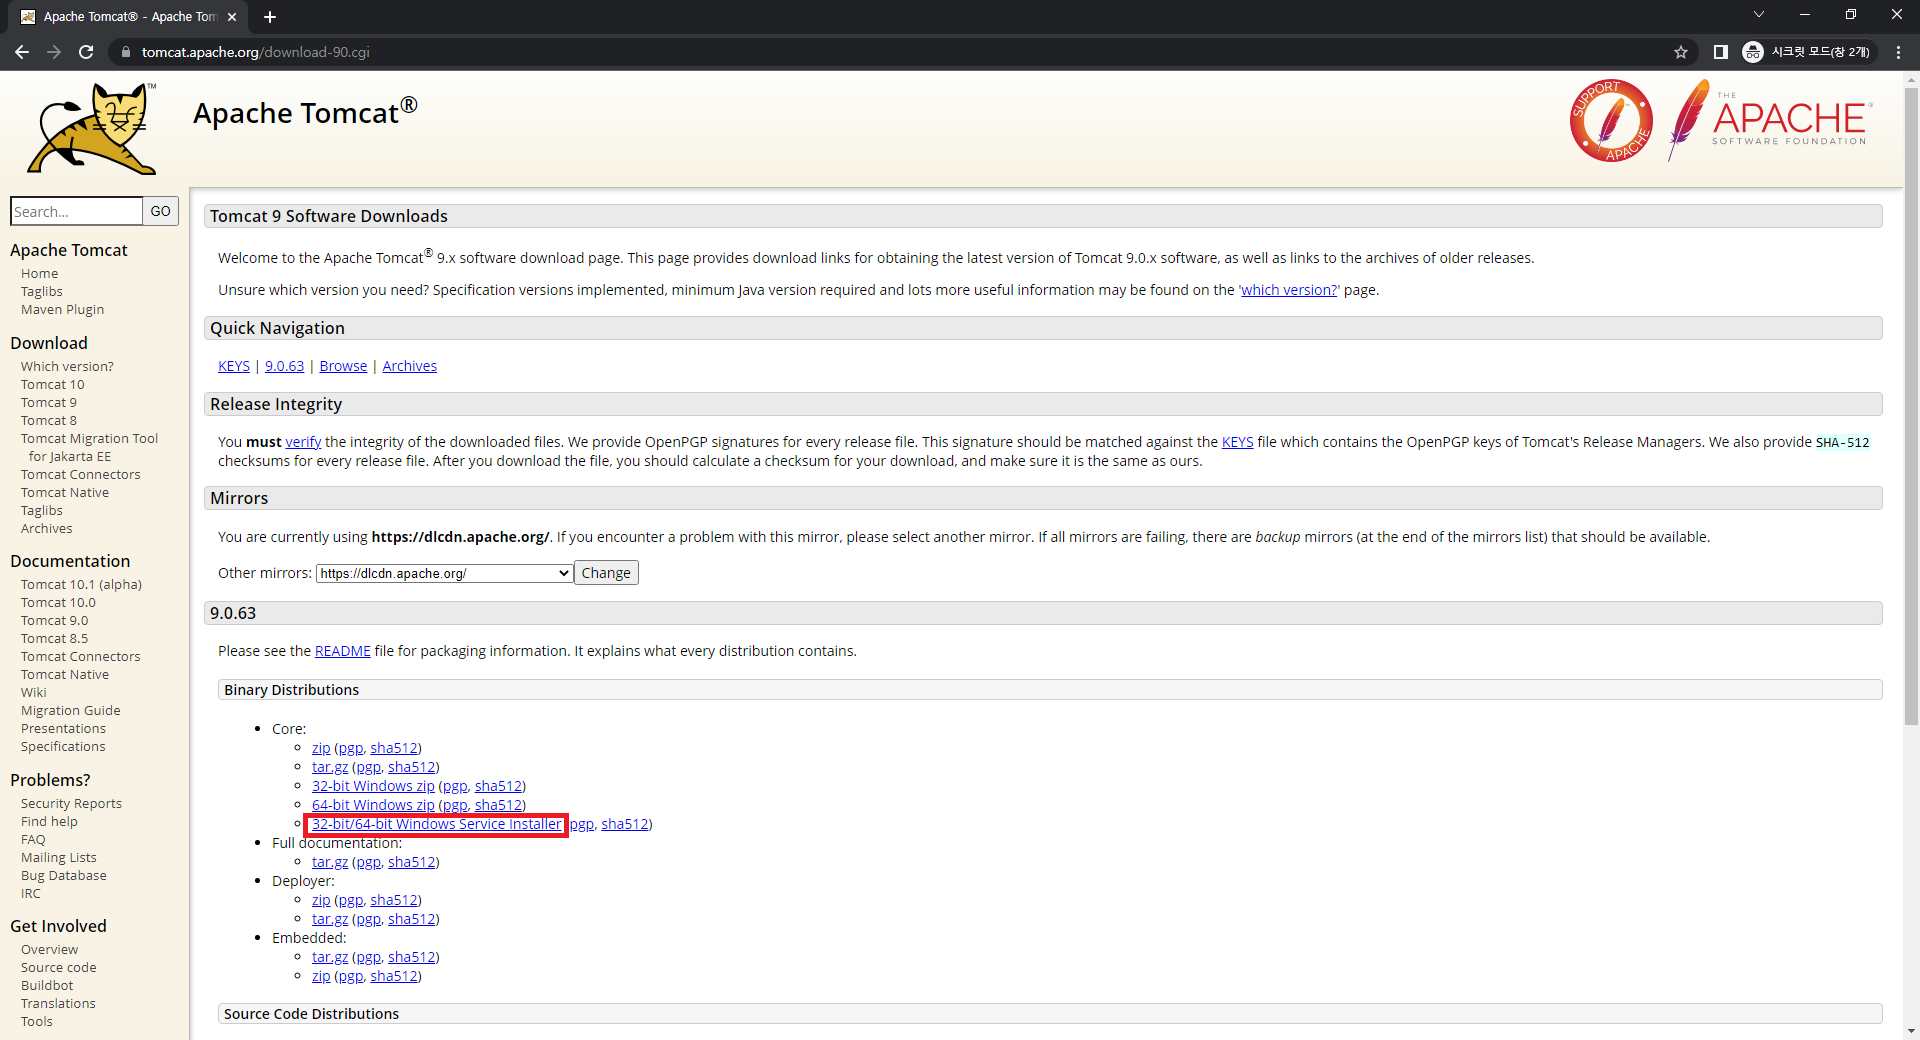Open the Home sidebar link
This screenshot has height=1040, width=1920.
(x=39, y=274)
